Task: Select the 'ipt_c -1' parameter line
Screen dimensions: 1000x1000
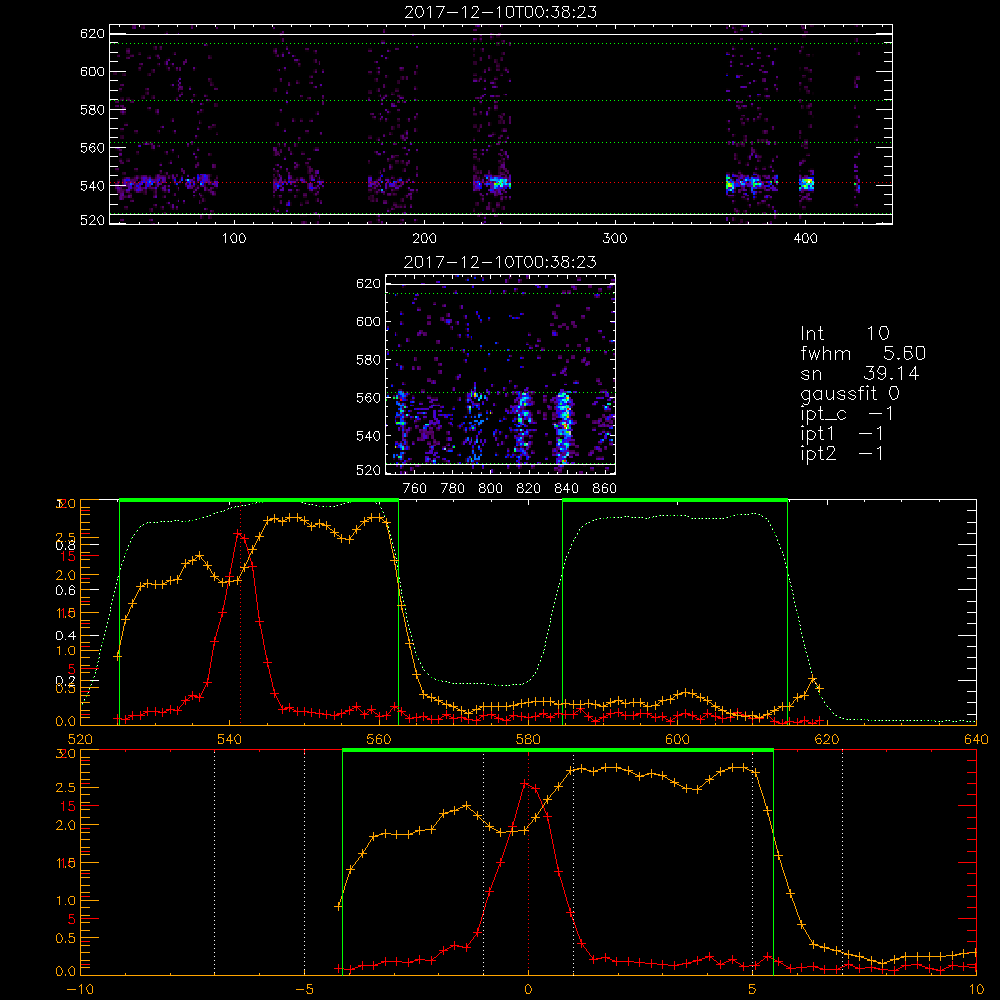Action: (x=847, y=414)
